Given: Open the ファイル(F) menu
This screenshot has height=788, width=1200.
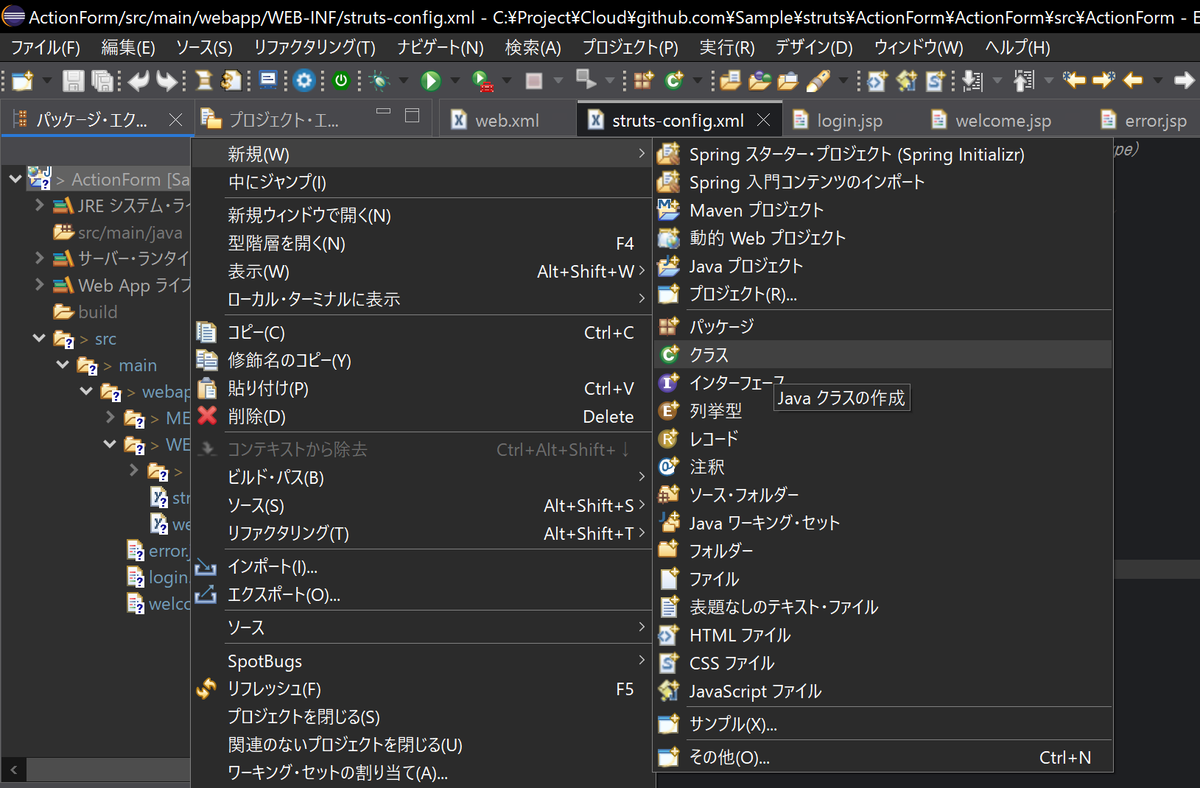Looking at the screenshot, I should [45, 48].
